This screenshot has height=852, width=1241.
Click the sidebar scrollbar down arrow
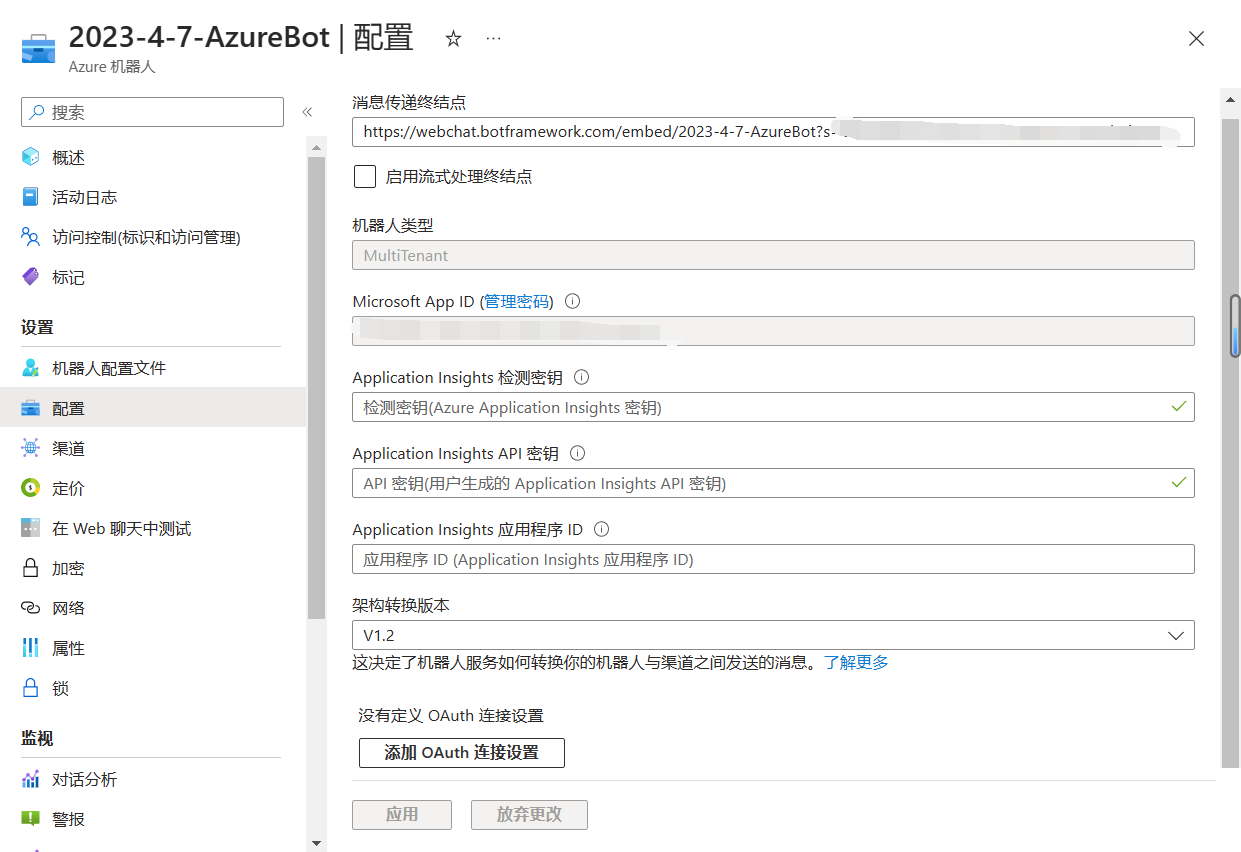[317, 842]
